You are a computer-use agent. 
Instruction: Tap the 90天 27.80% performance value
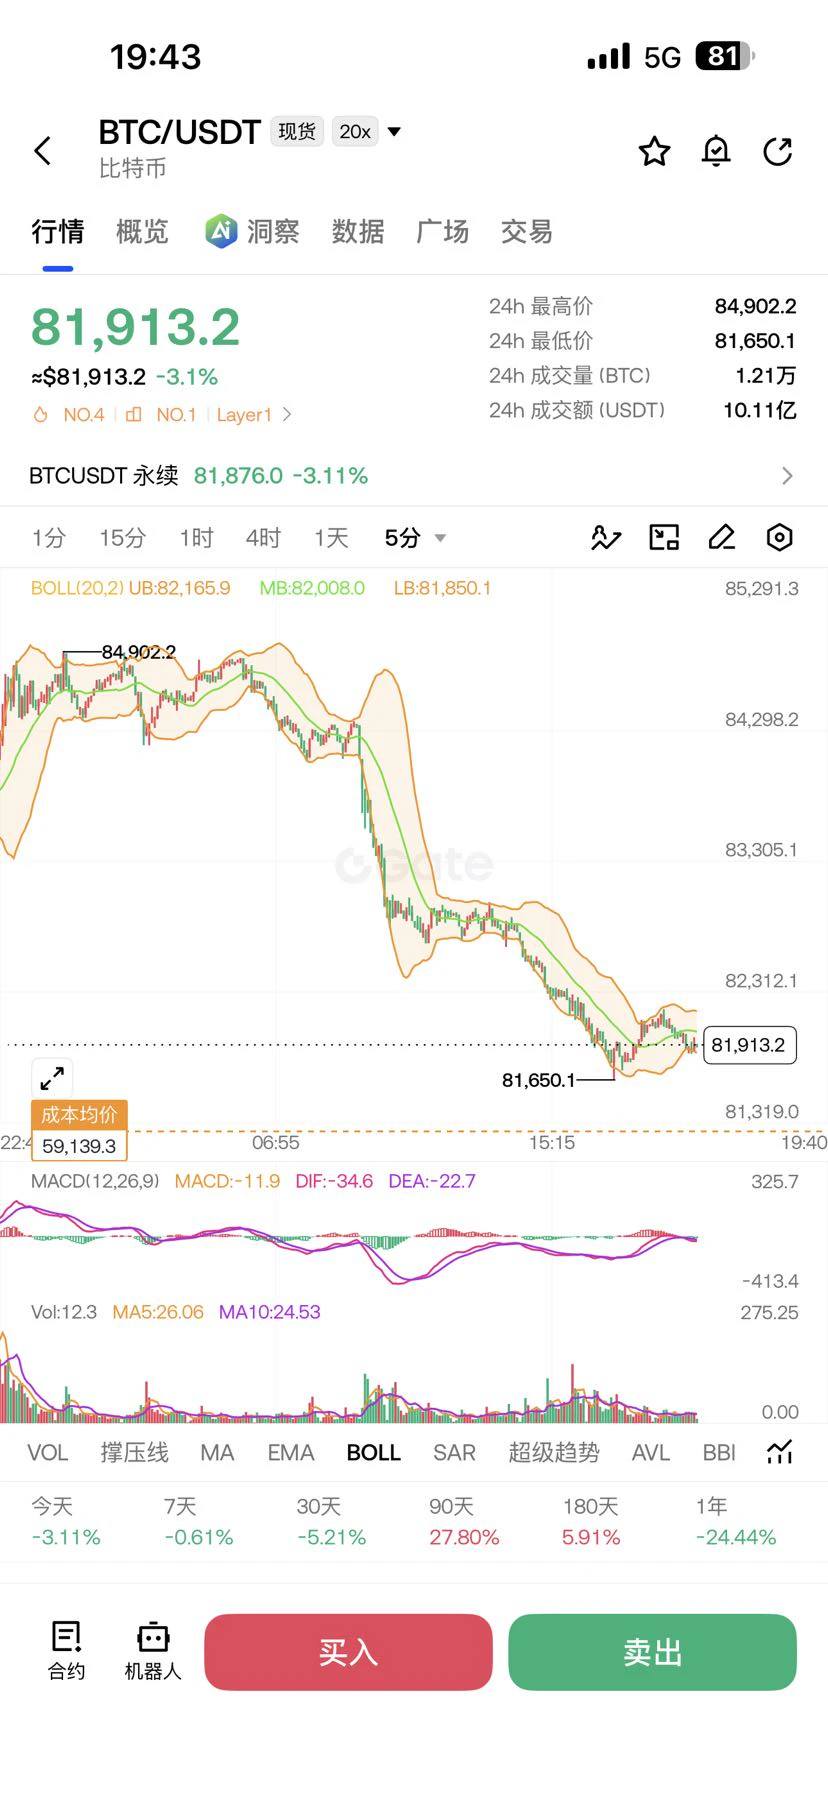[x=464, y=1537]
